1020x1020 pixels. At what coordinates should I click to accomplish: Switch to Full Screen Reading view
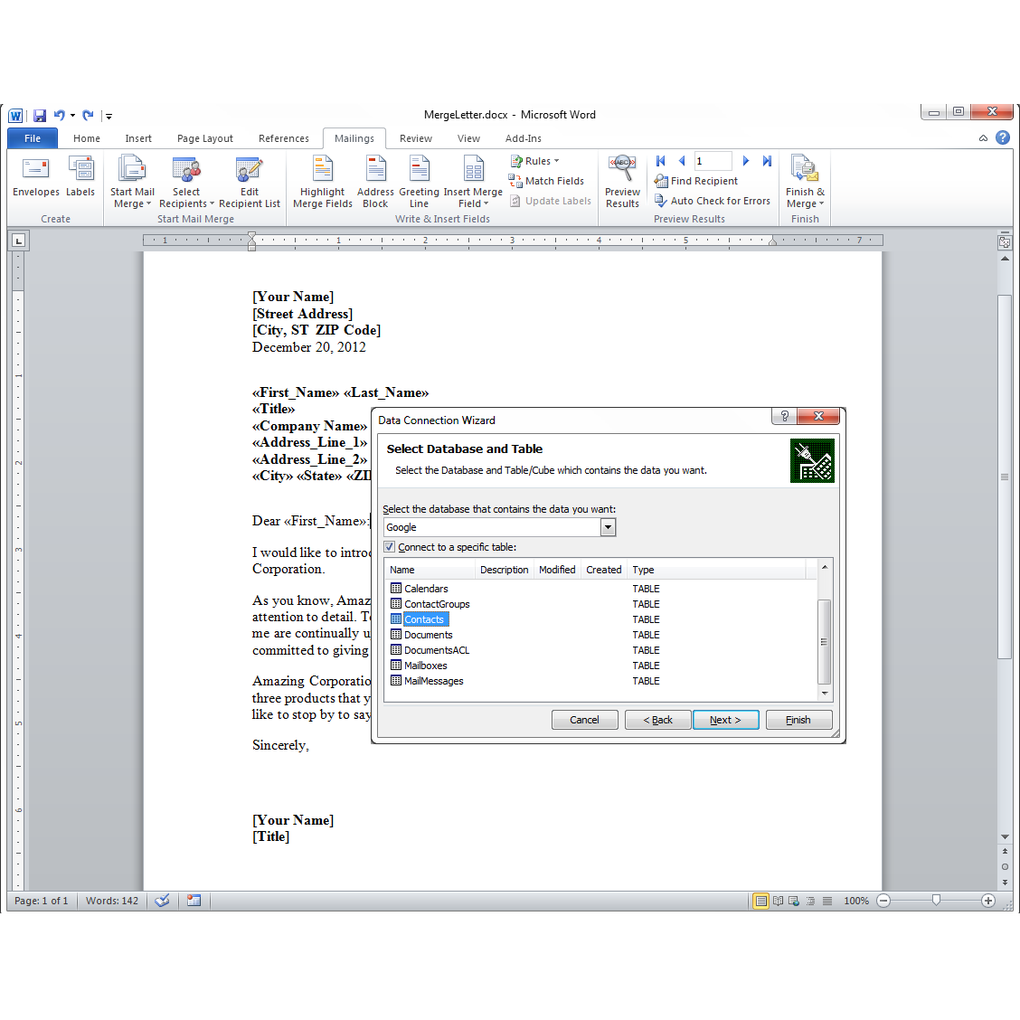pos(777,901)
